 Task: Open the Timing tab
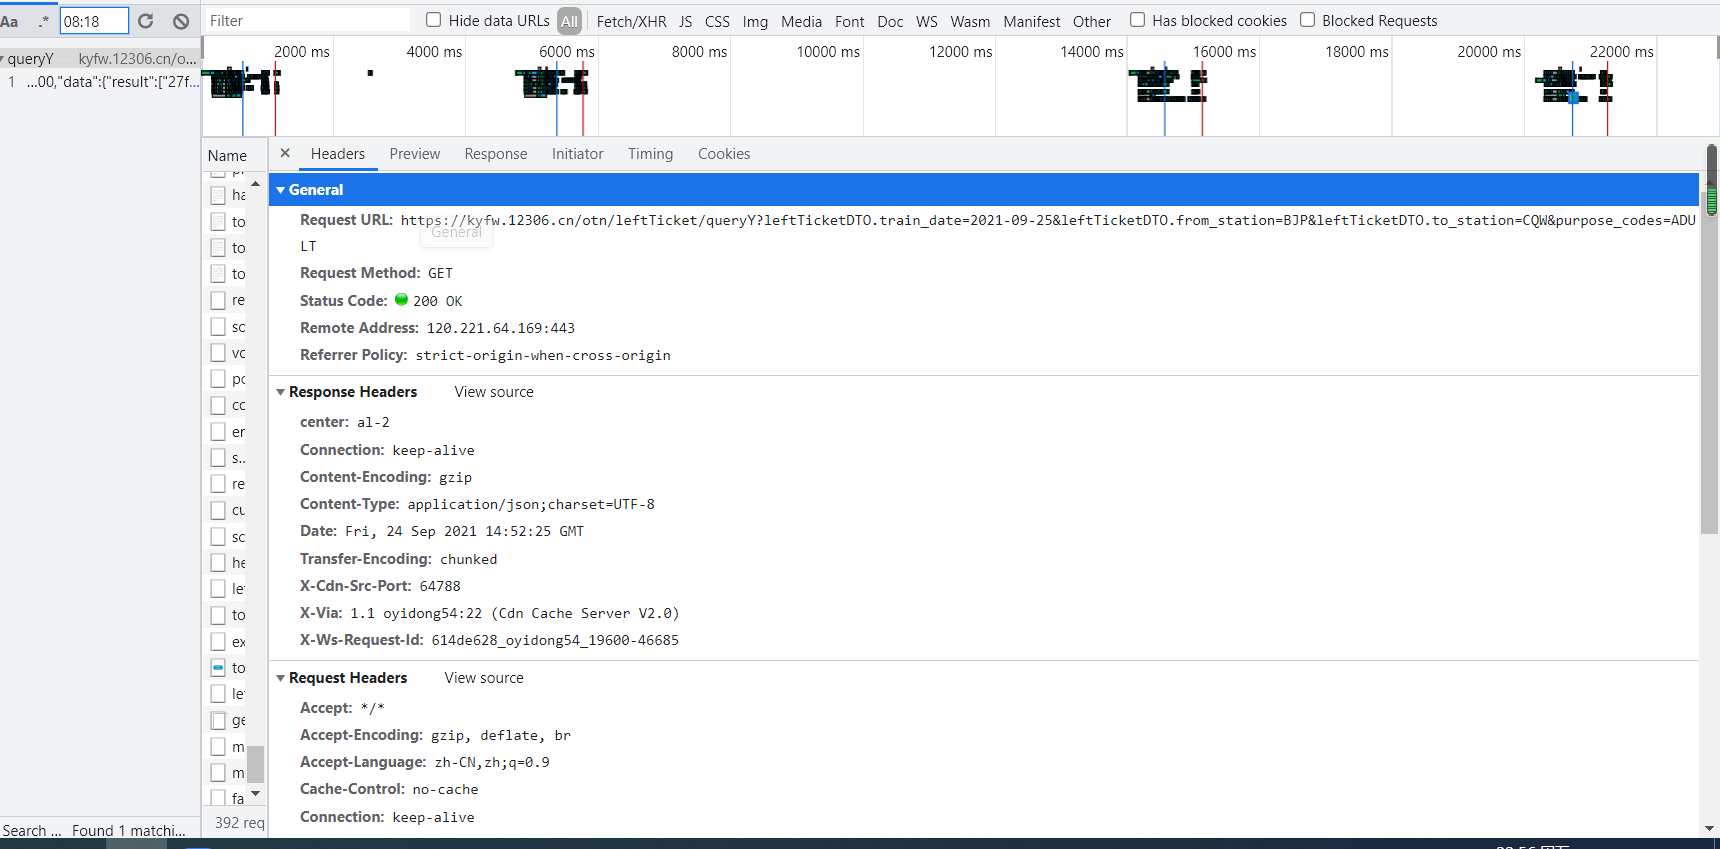[650, 154]
